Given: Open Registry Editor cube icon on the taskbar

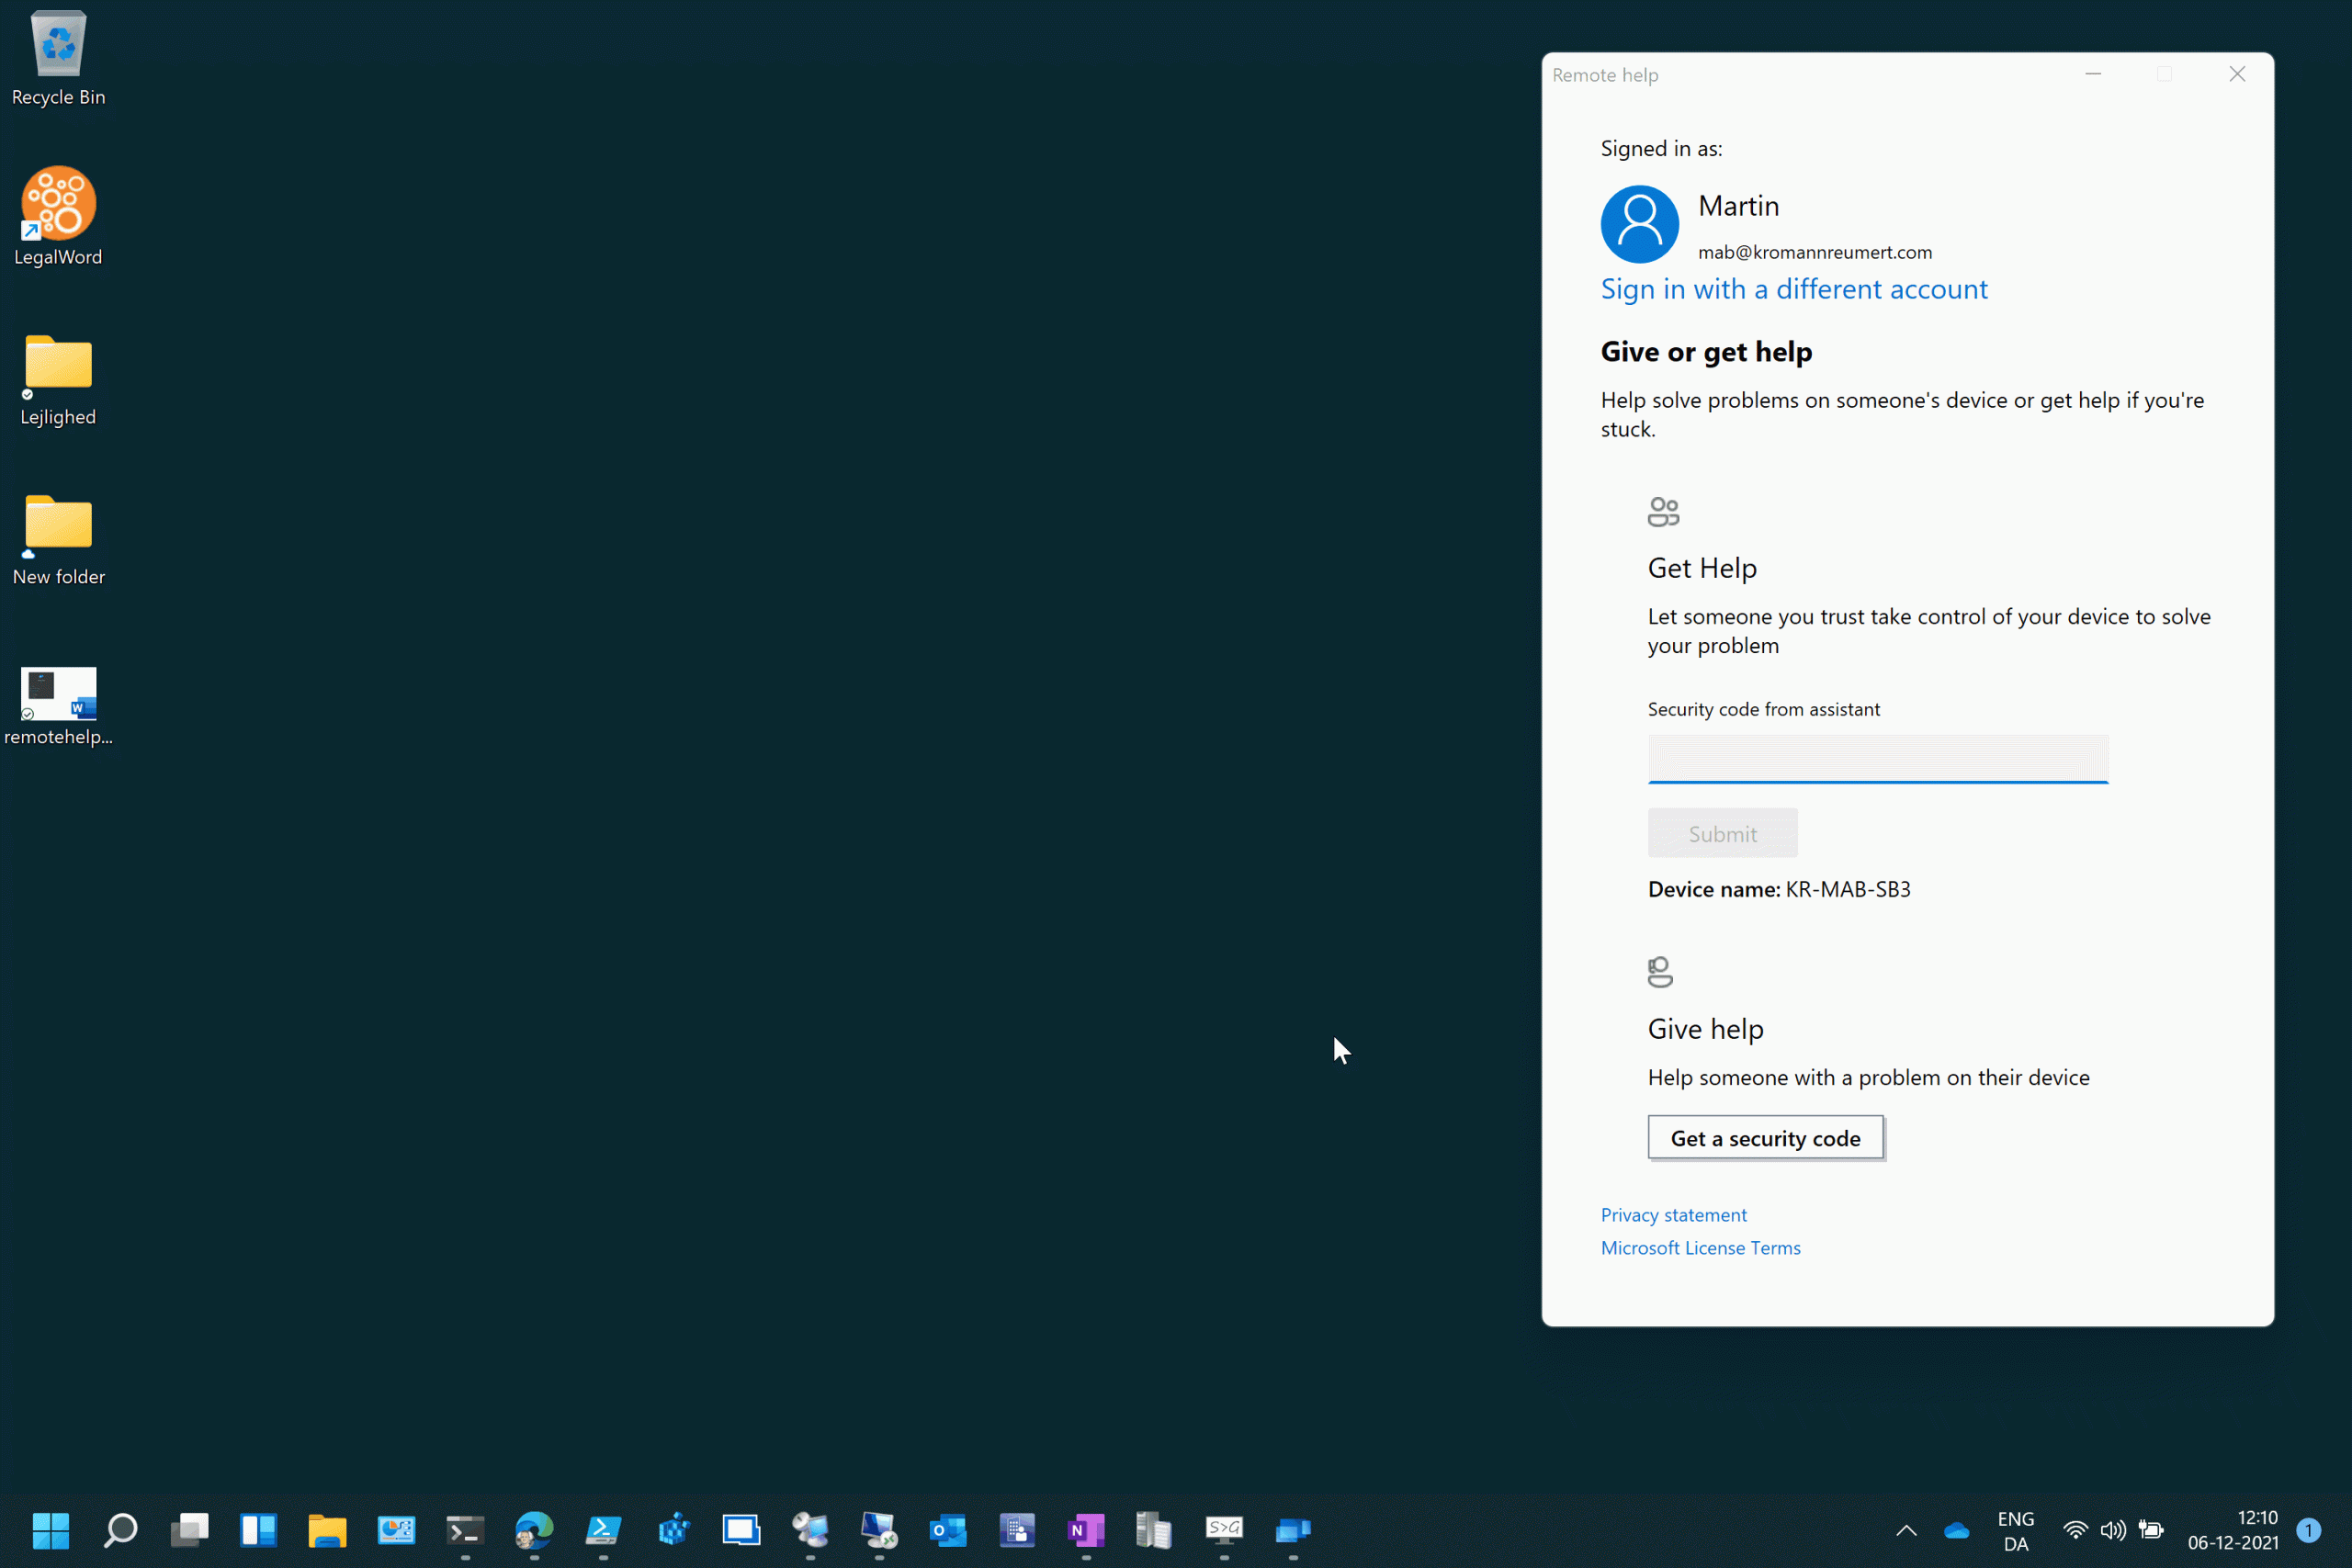Looking at the screenshot, I should coord(673,1529).
